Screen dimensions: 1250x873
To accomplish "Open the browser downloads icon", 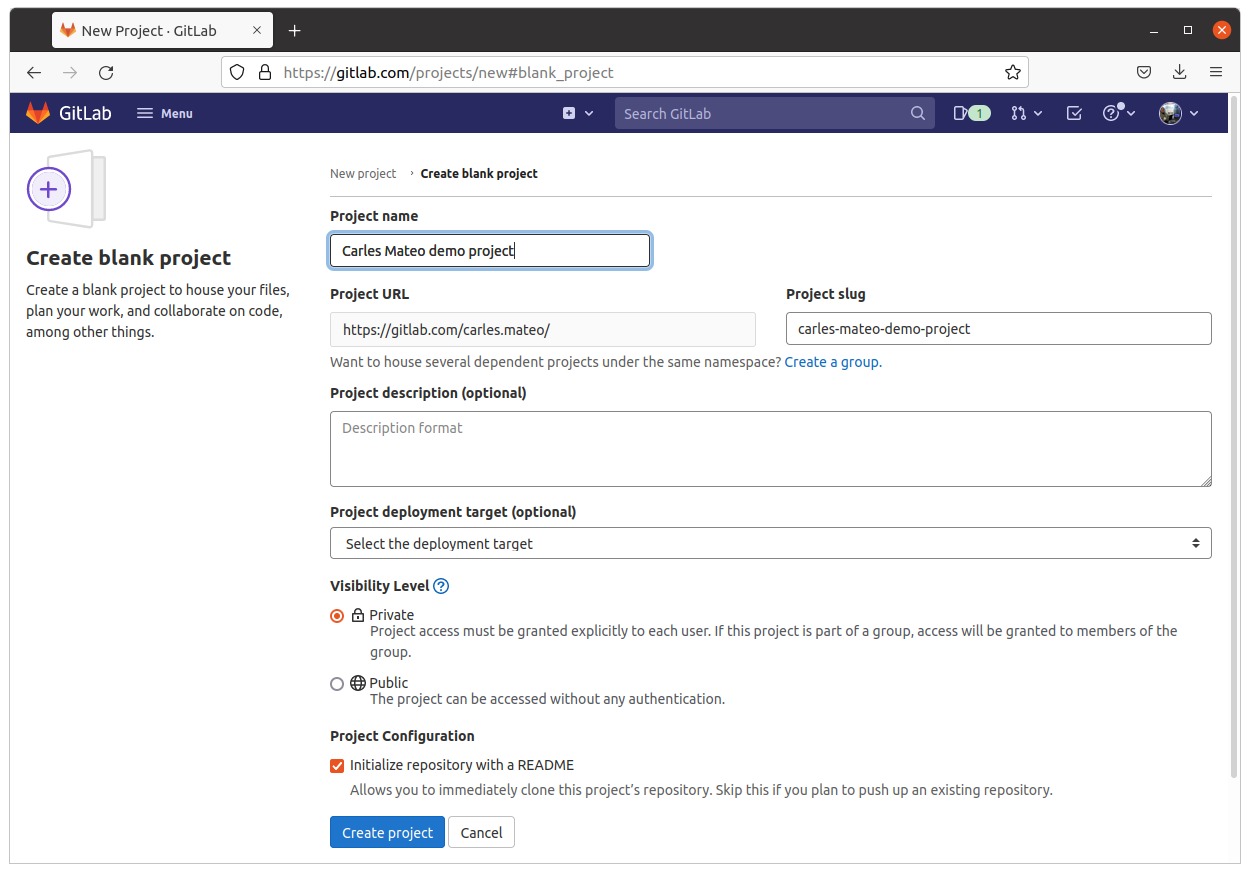I will [1180, 72].
